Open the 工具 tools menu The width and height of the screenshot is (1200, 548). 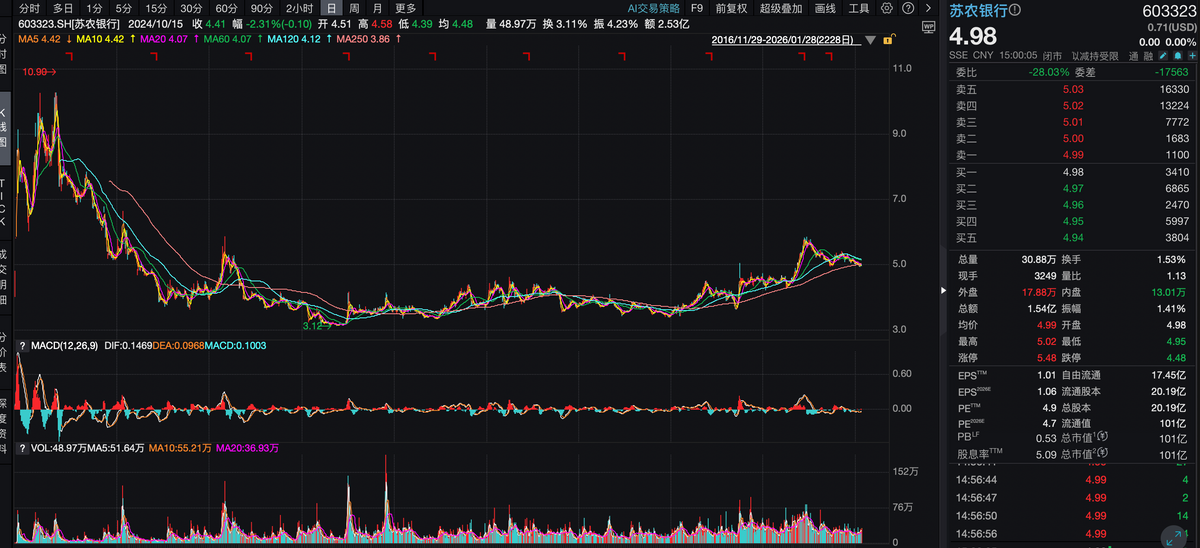(858, 8)
